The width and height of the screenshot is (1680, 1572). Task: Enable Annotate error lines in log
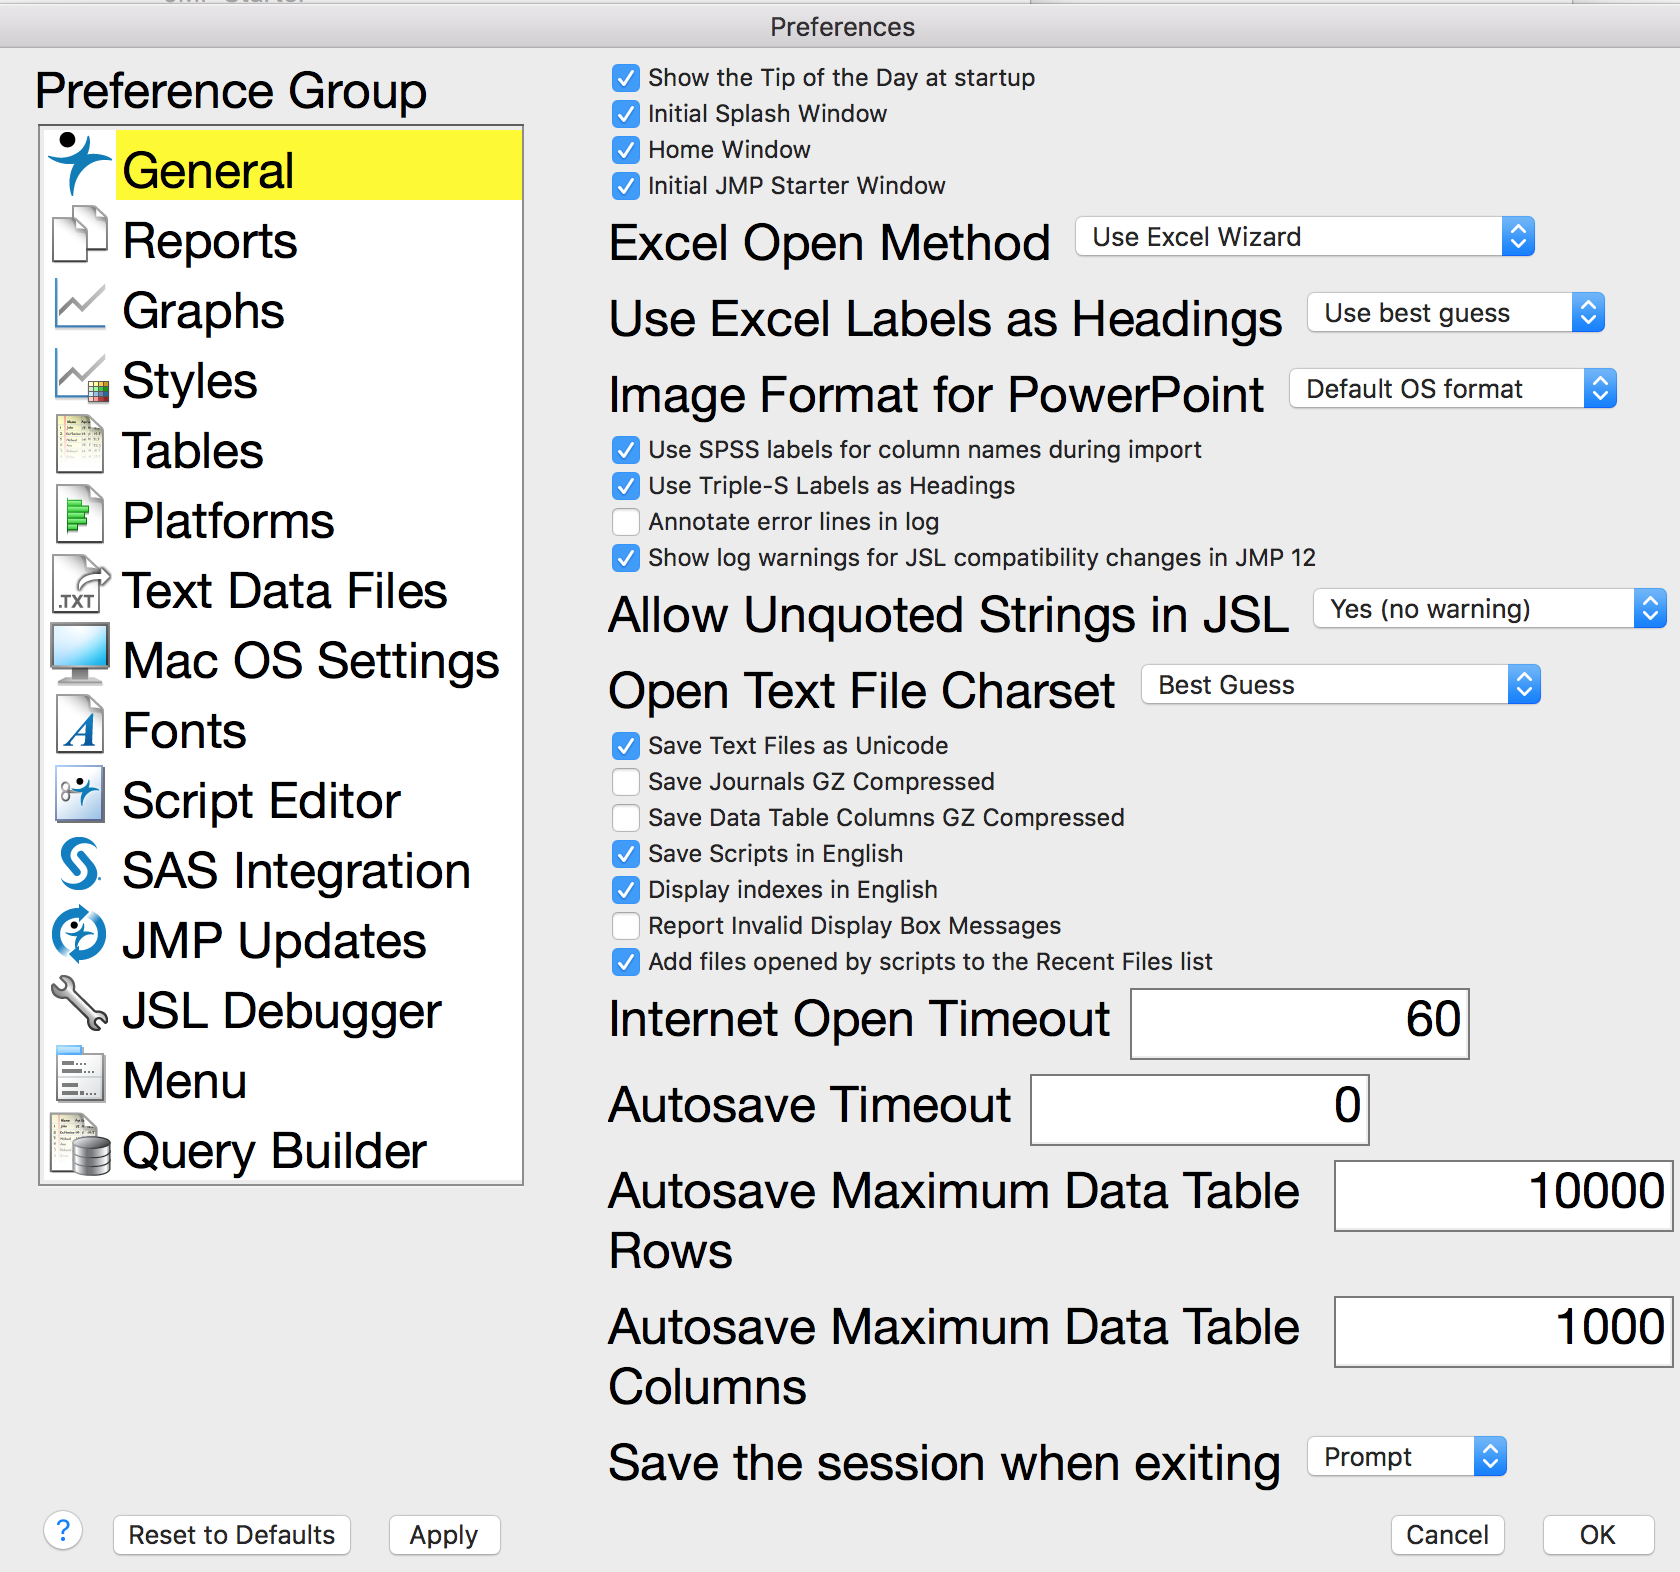(625, 521)
